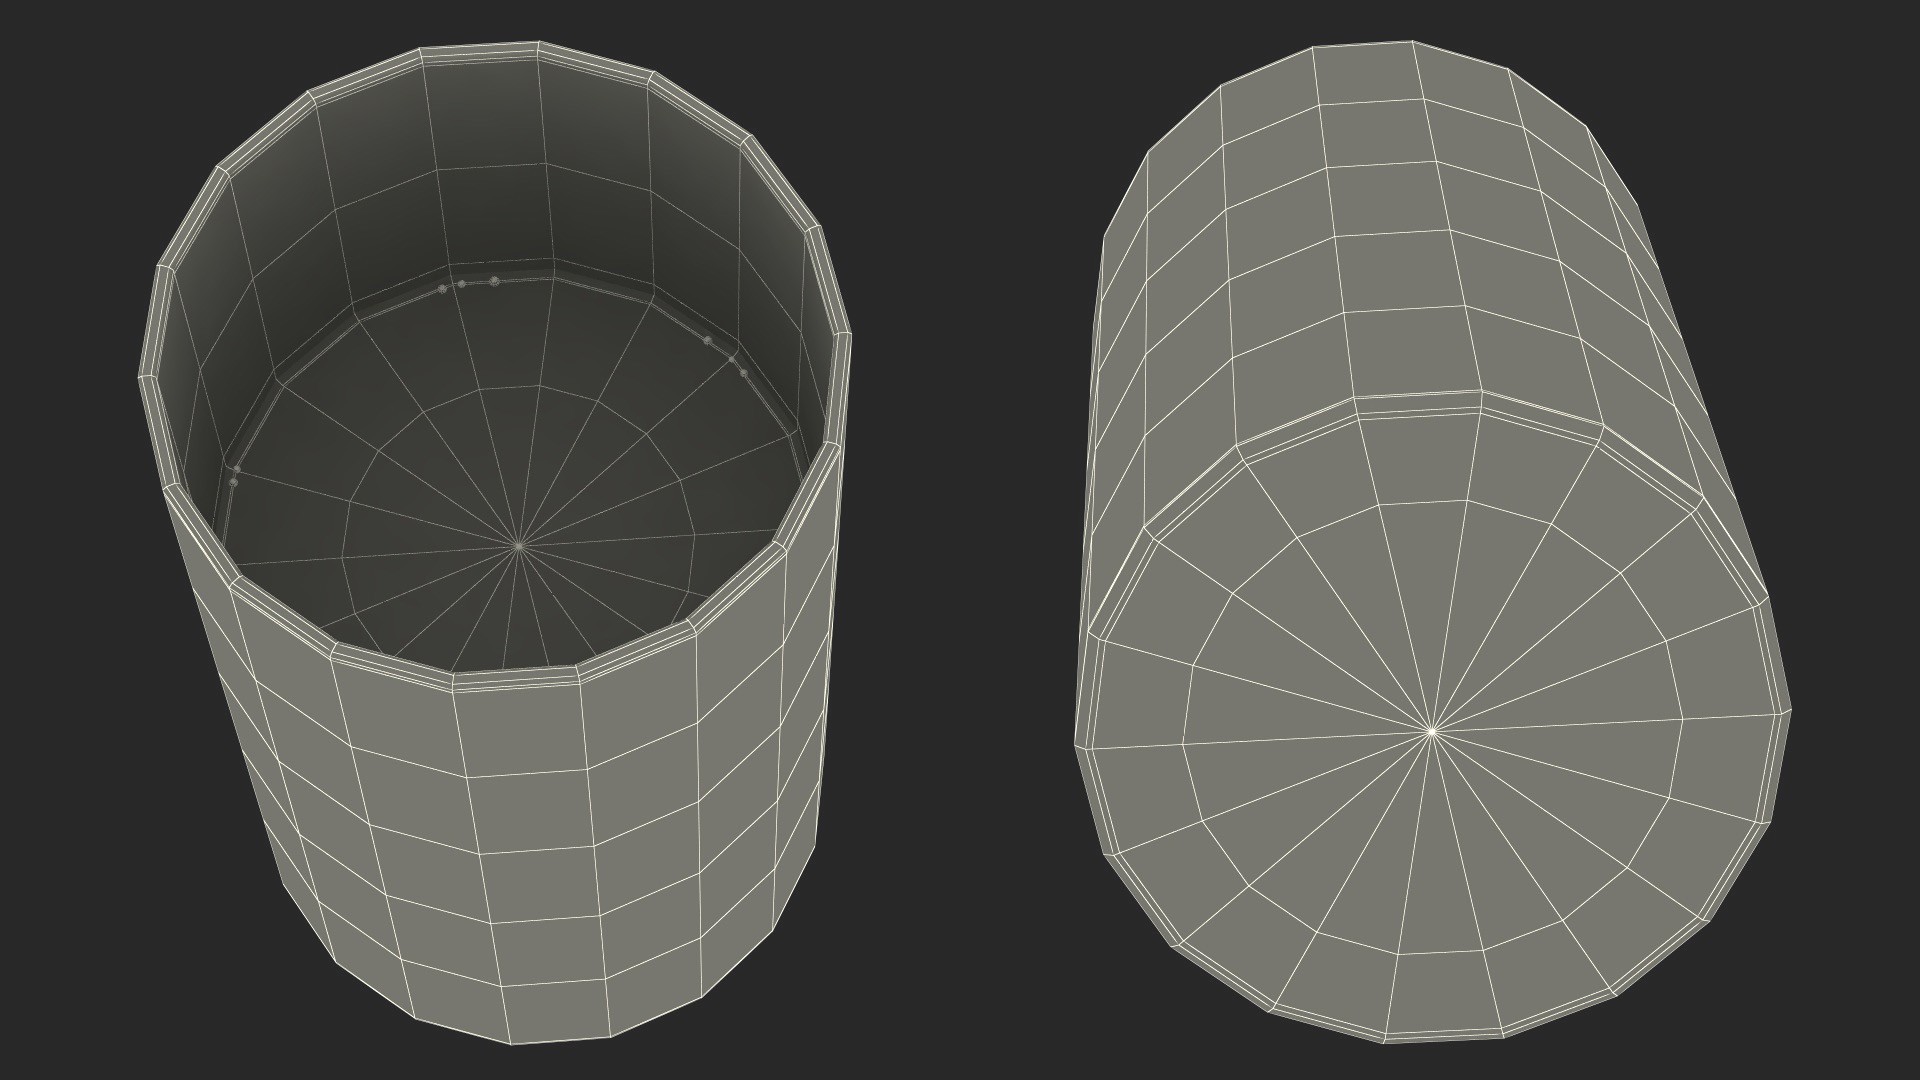Click lower dot of left-side pair inside left cylinder
This screenshot has width=1920, height=1080.
point(233,482)
